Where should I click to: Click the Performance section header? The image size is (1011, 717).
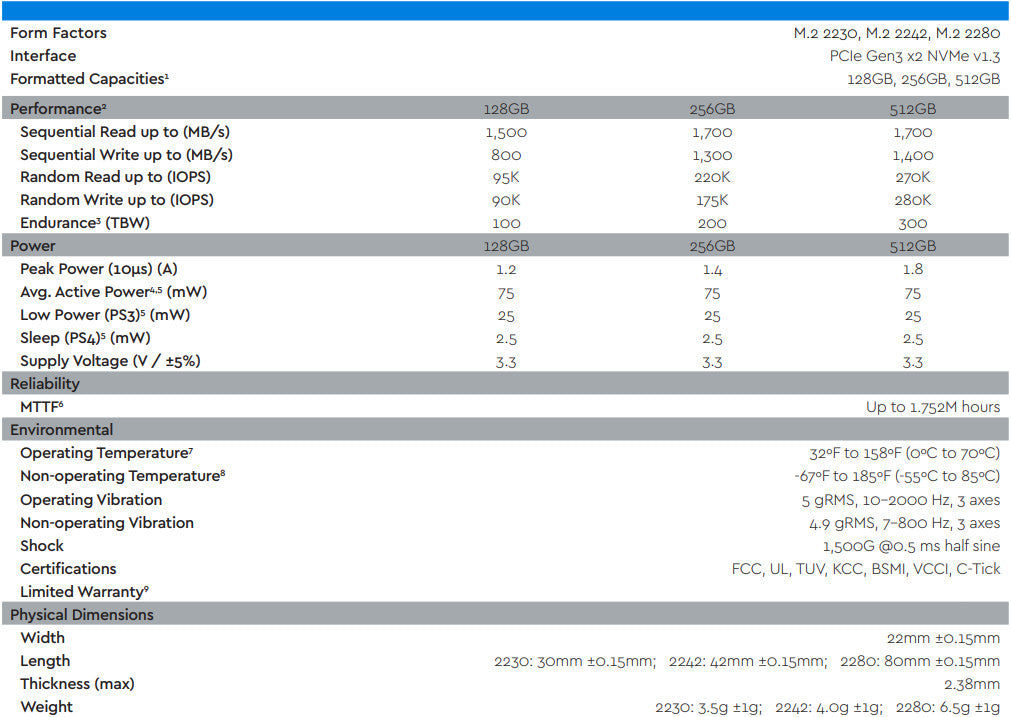coord(58,108)
